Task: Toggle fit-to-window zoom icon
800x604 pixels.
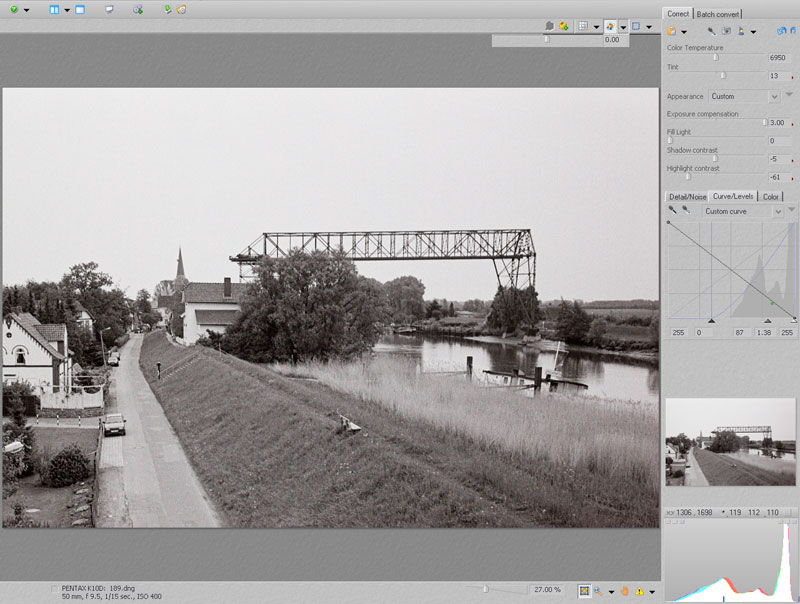Action: [x=584, y=590]
